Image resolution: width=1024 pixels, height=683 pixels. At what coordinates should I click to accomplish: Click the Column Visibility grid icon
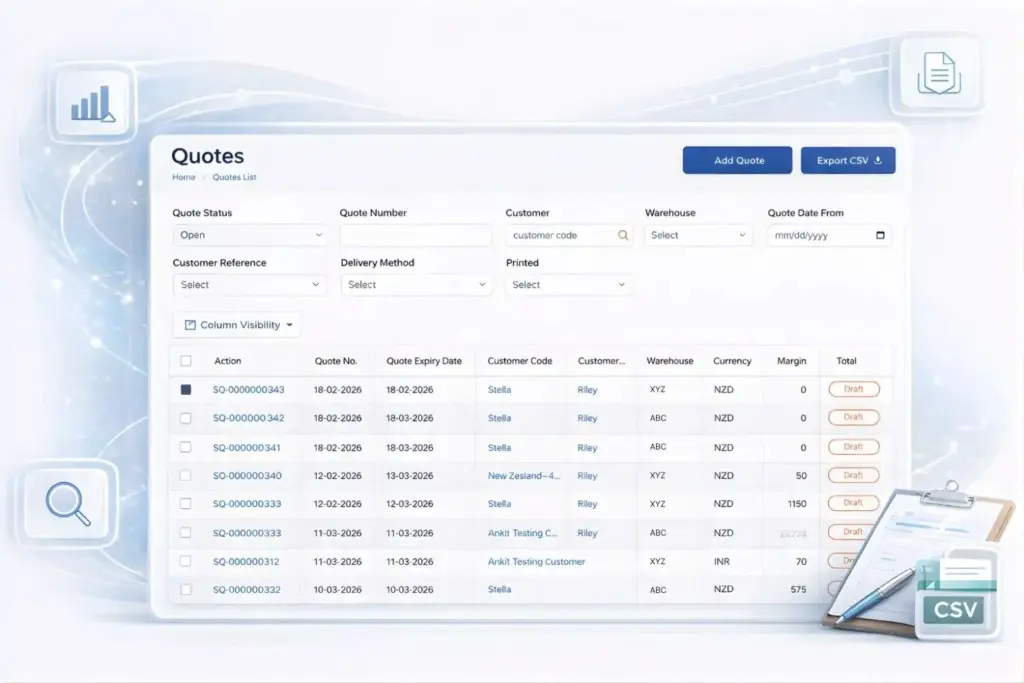[192, 324]
